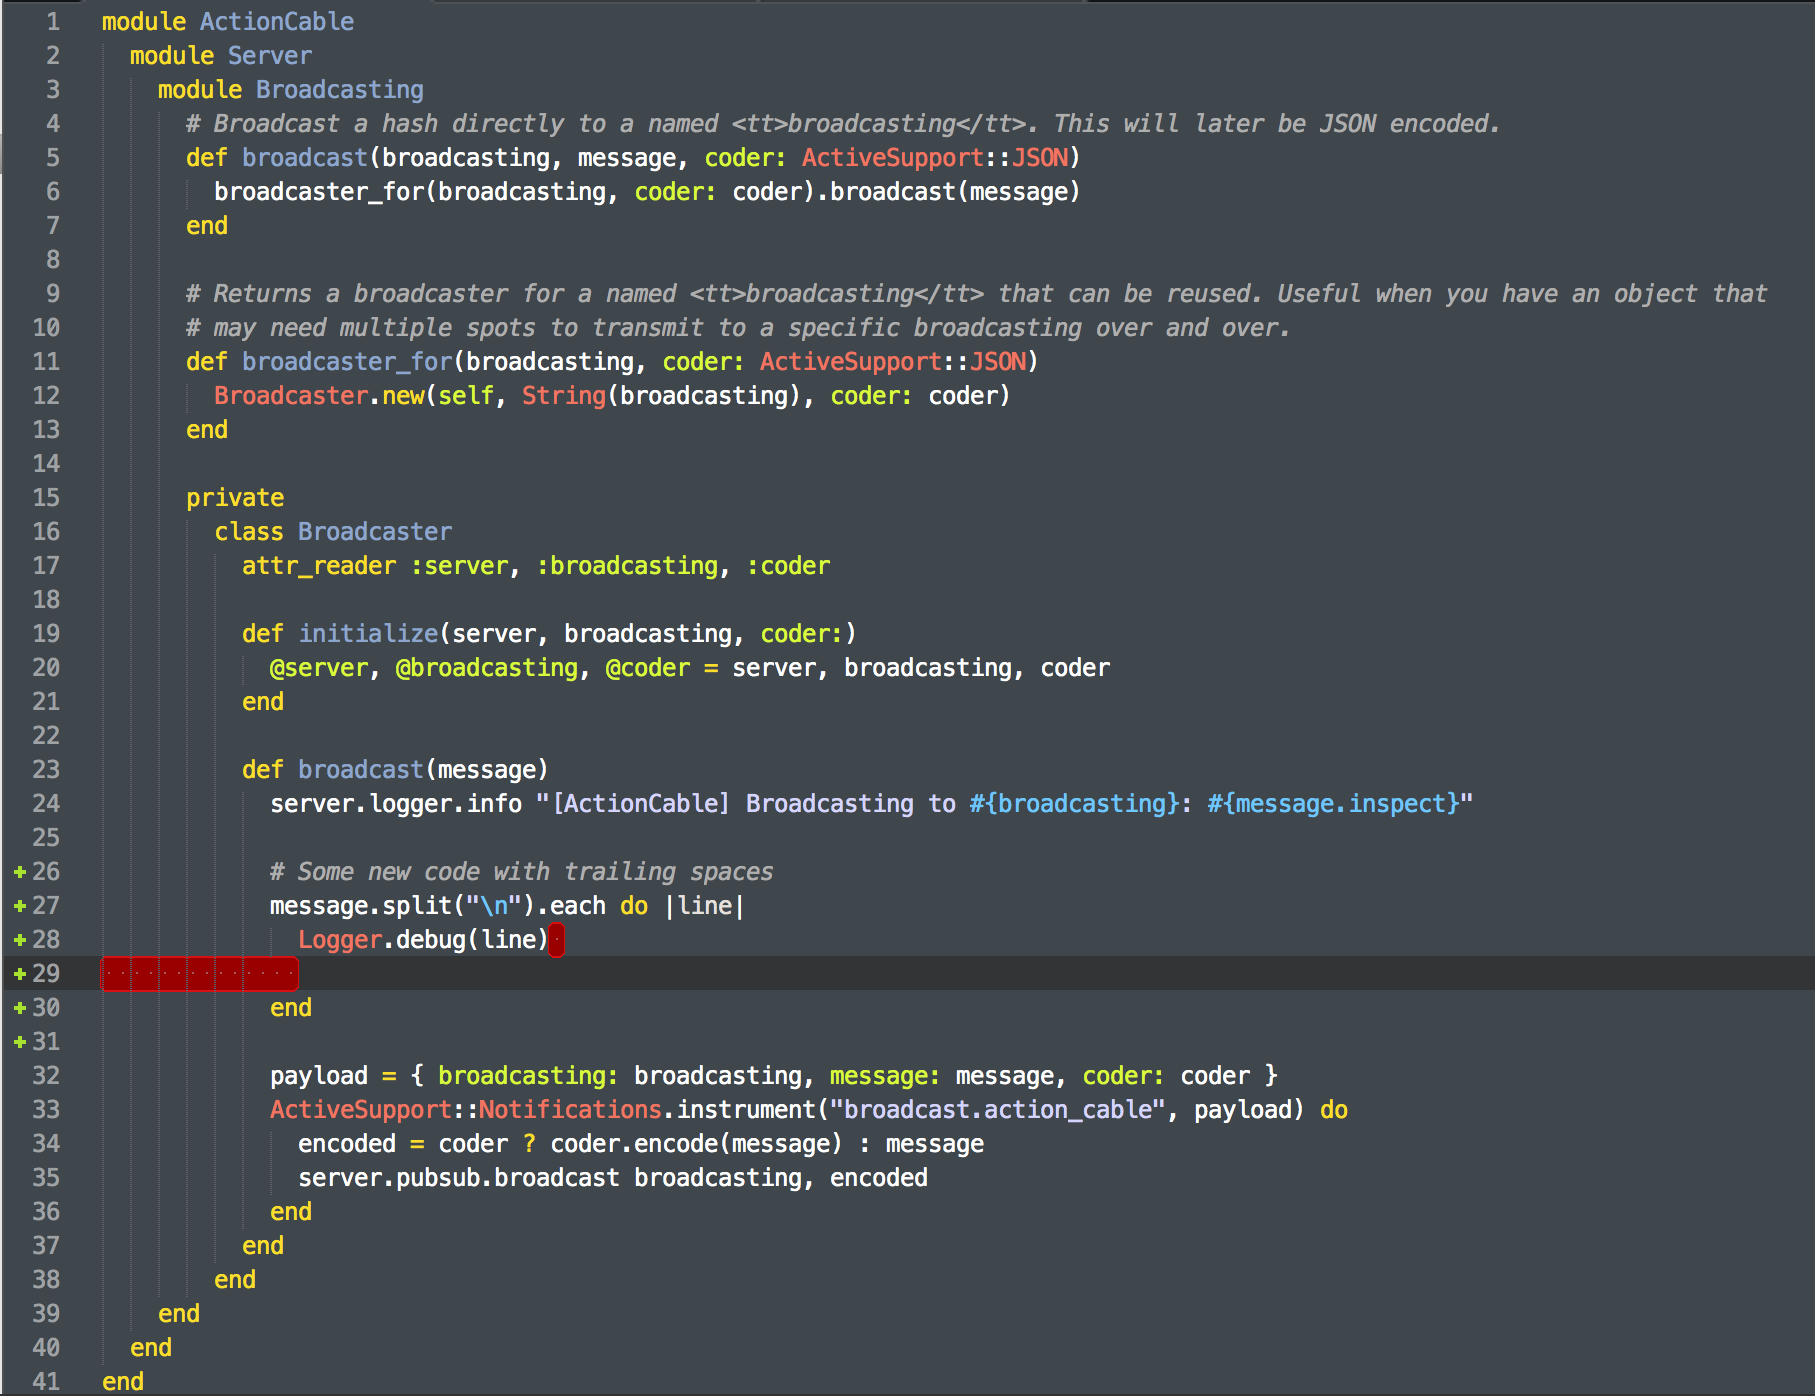Click 'Broadcasting' in the module declaration on line 3
This screenshot has width=1815, height=1396.
[x=340, y=90]
